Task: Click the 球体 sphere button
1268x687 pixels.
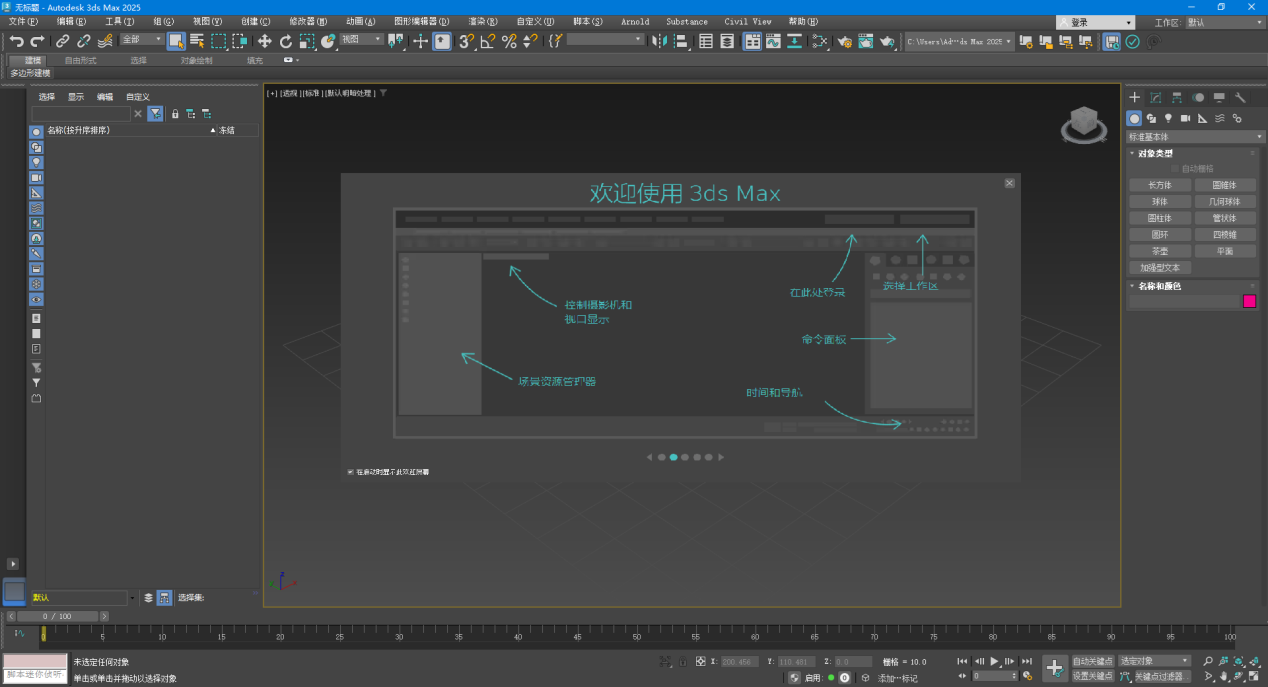Action: pyautogui.click(x=1160, y=201)
